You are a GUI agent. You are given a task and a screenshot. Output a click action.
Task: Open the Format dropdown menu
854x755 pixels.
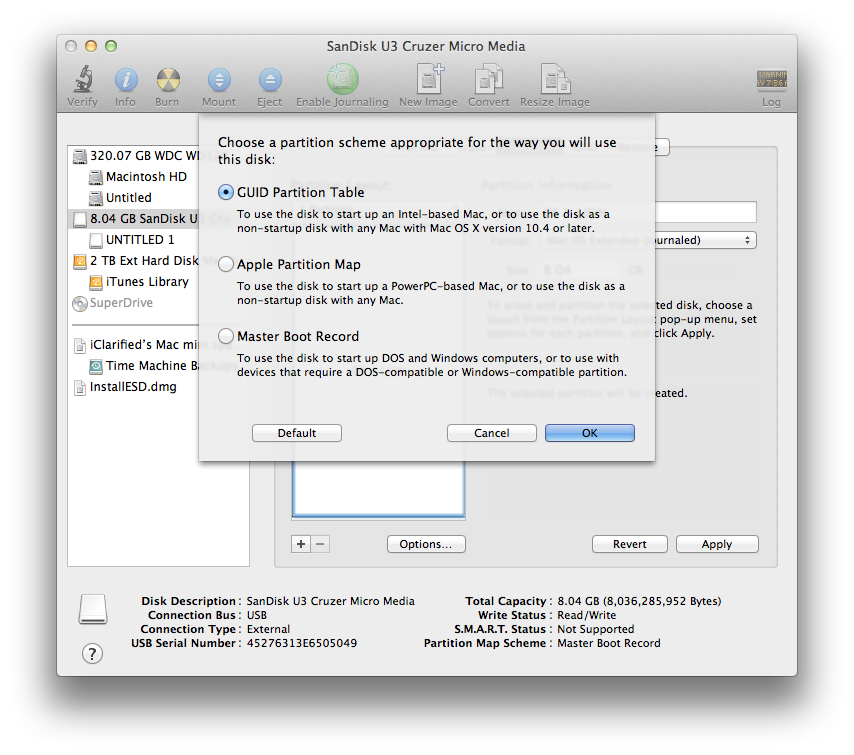pyautogui.click(x=705, y=240)
